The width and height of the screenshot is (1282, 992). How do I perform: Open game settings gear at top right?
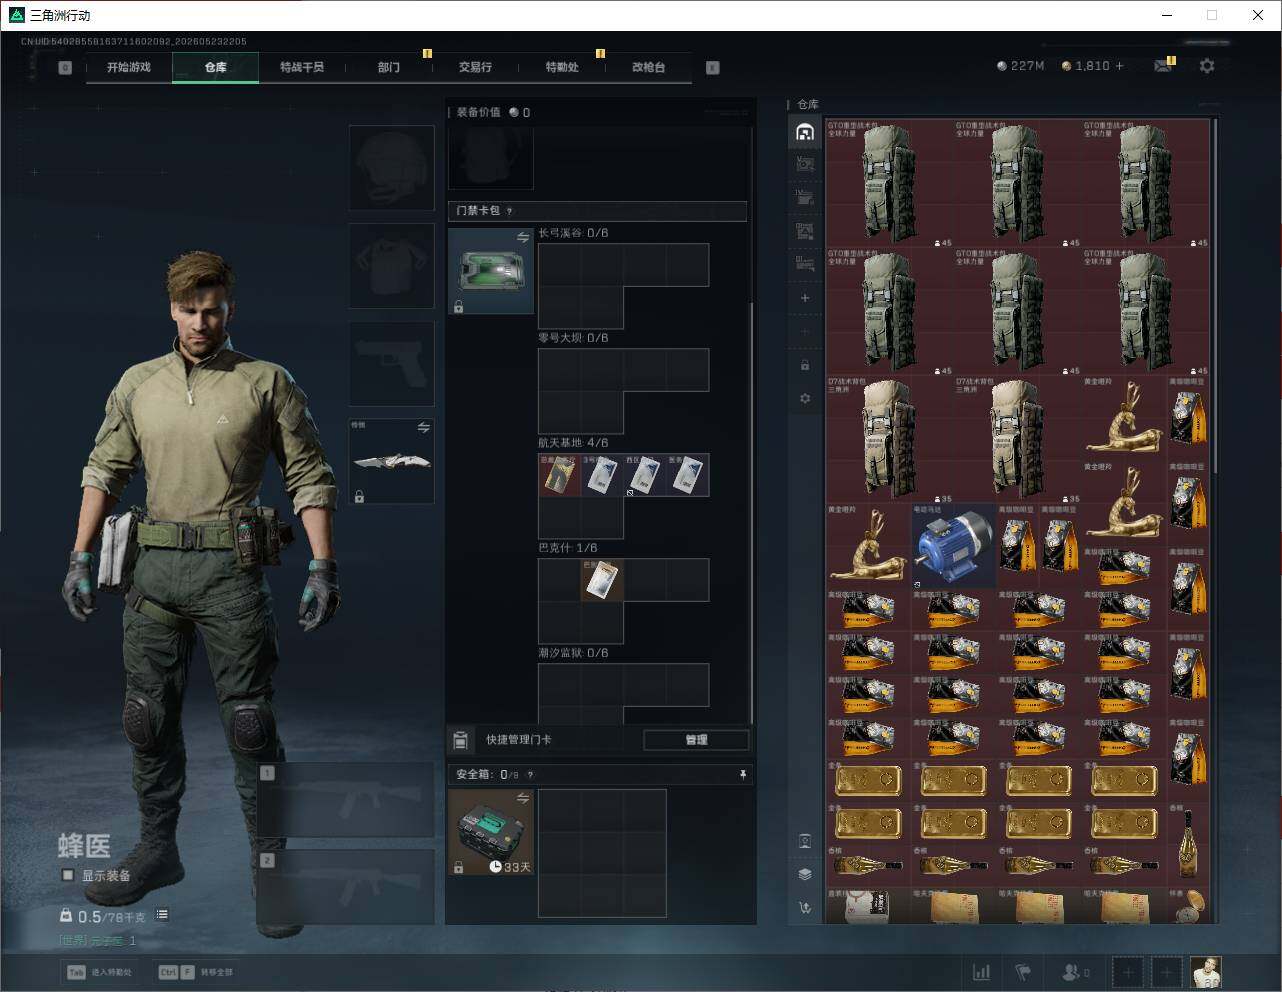(x=1207, y=66)
